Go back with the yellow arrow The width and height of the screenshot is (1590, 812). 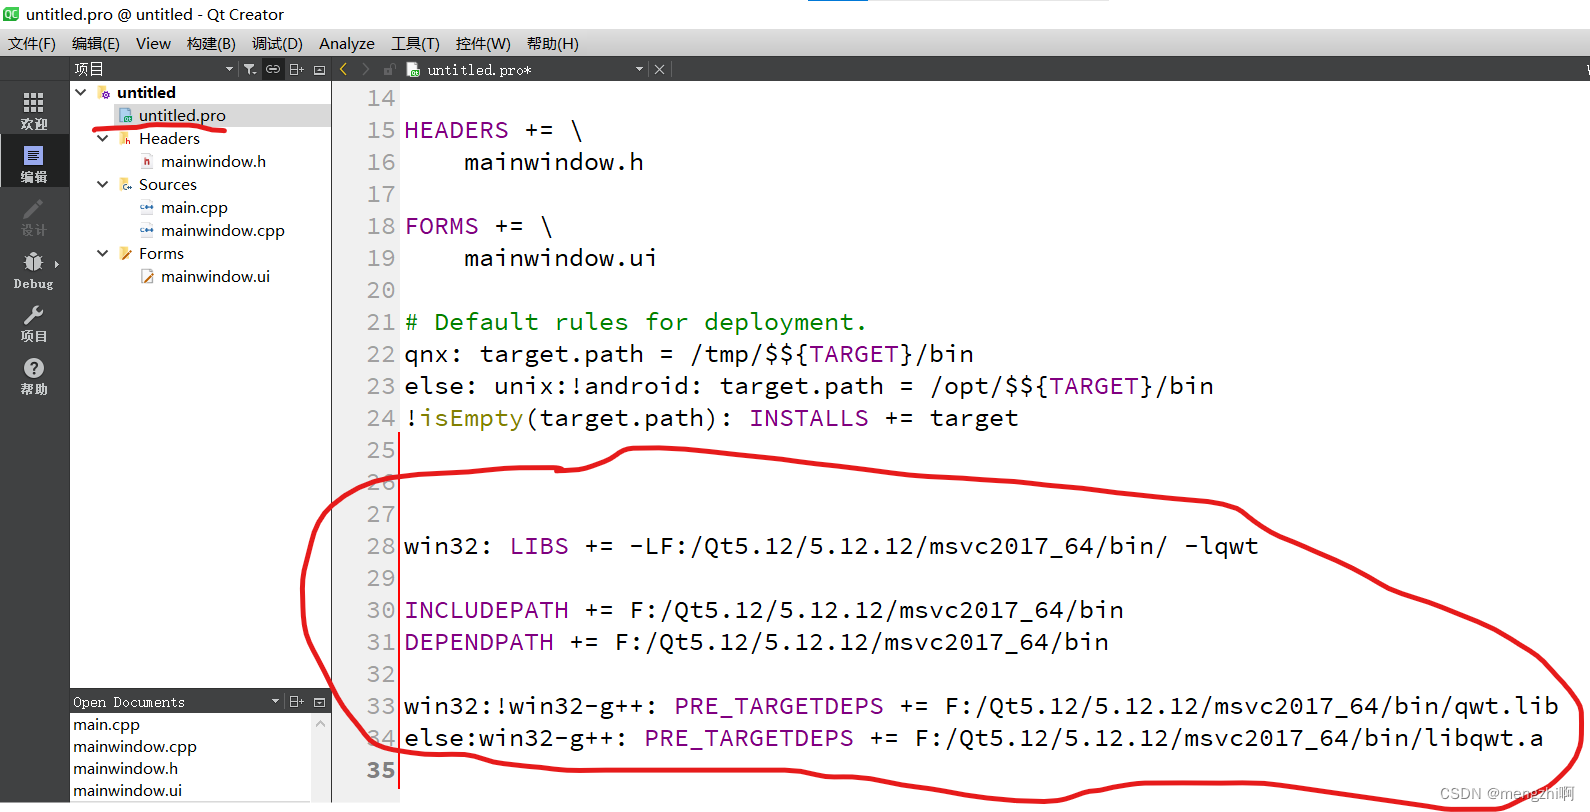click(344, 69)
